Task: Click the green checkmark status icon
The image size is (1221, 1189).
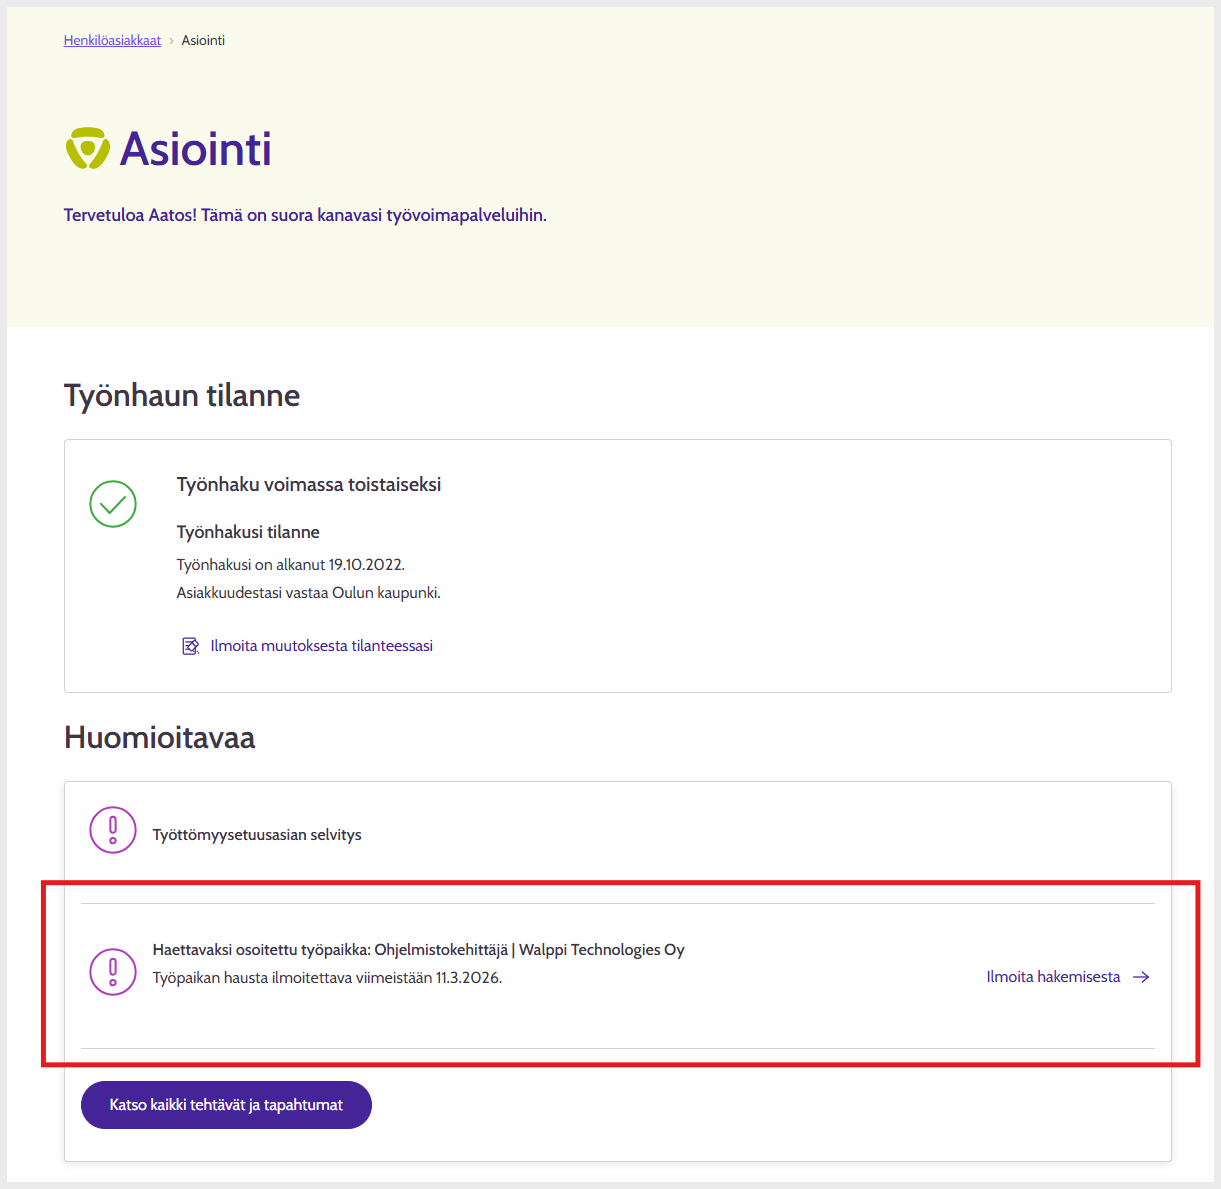Action: tap(113, 504)
